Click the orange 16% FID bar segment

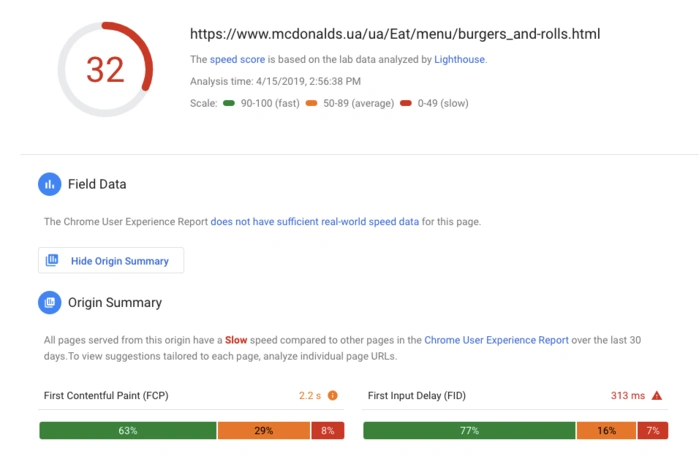coord(606,430)
